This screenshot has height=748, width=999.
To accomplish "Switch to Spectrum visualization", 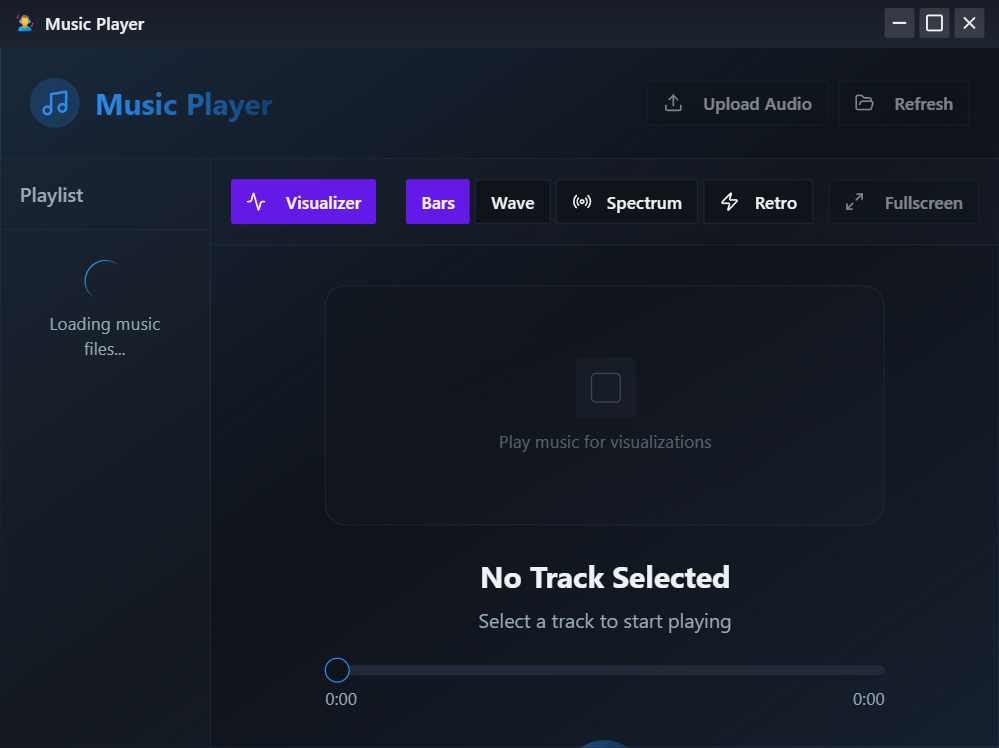I will (x=627, y=202).
